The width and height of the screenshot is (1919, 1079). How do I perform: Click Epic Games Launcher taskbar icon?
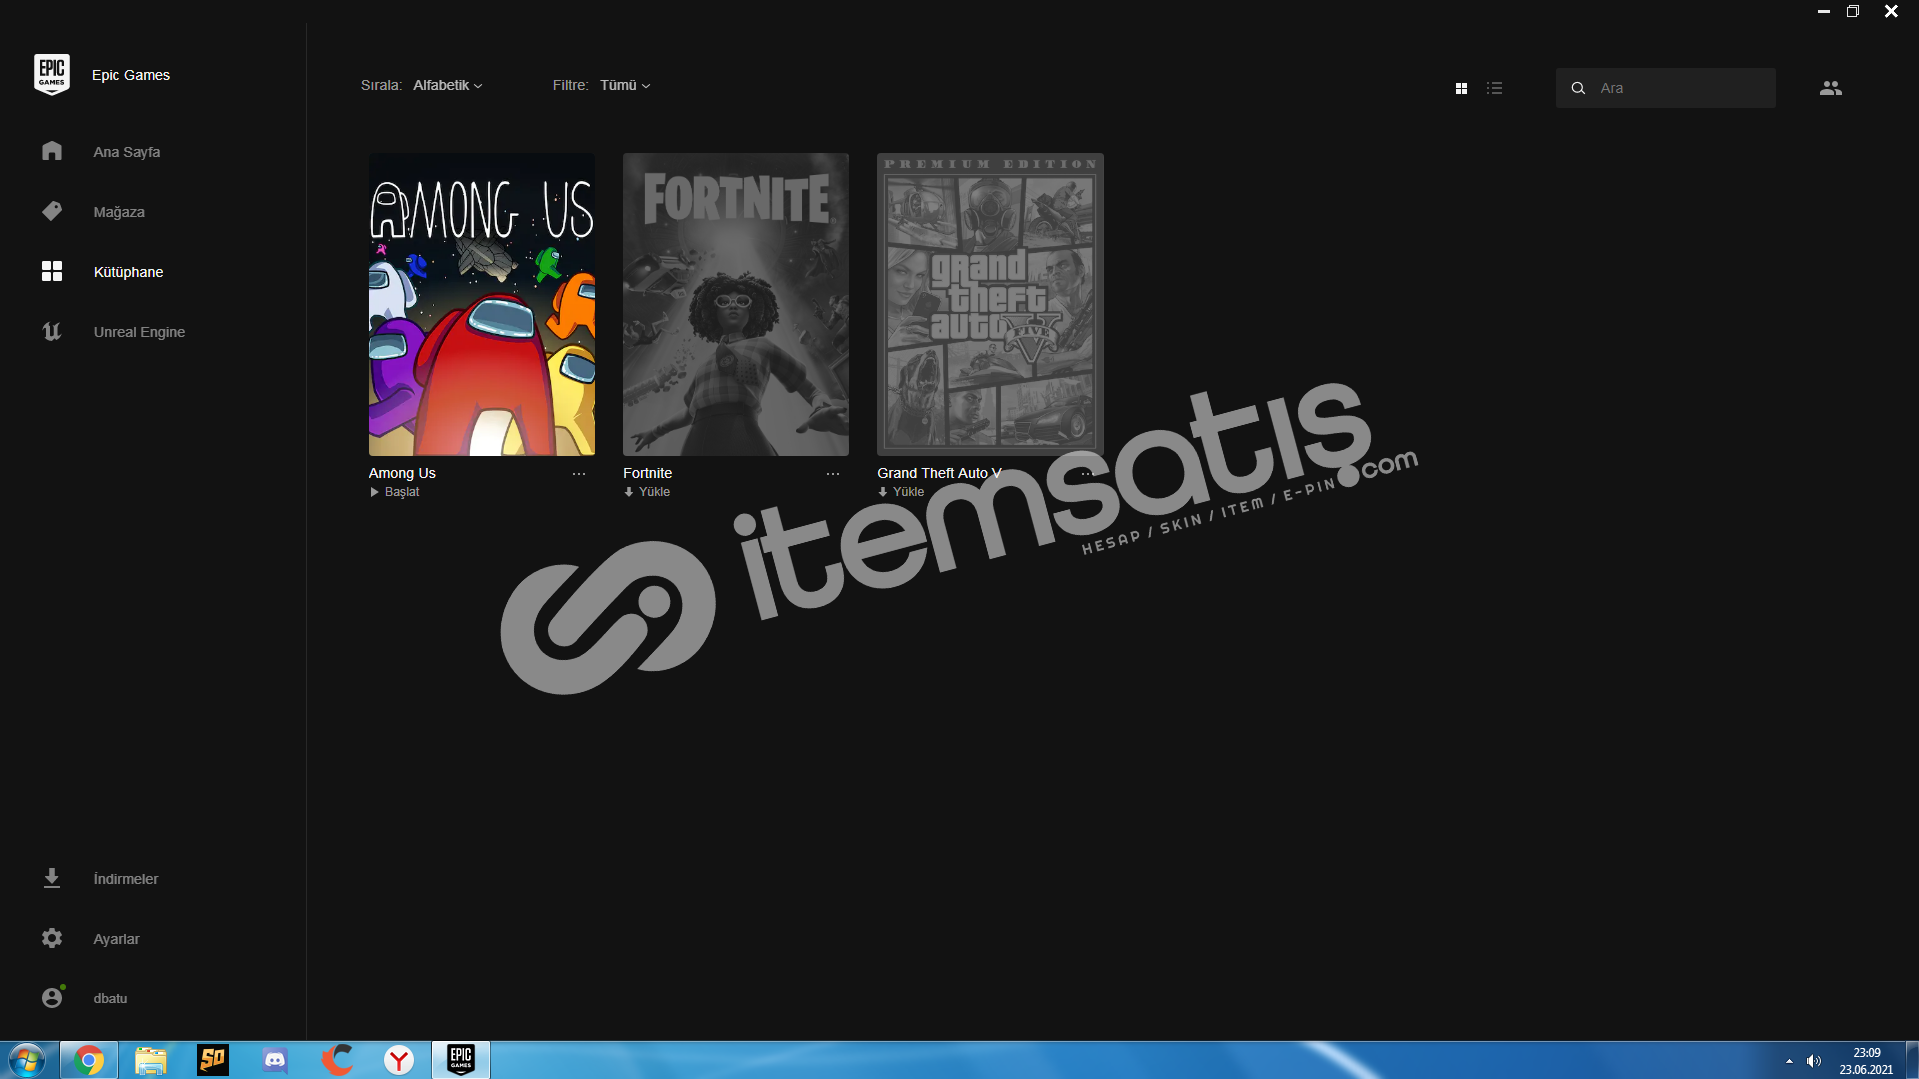pyautogui.click(x=461, y=1060)
